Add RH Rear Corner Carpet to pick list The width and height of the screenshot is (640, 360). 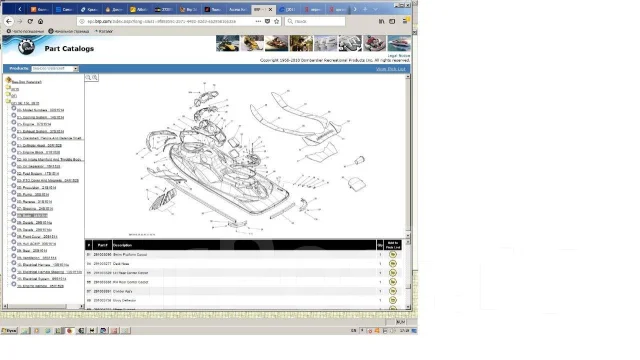393,282
